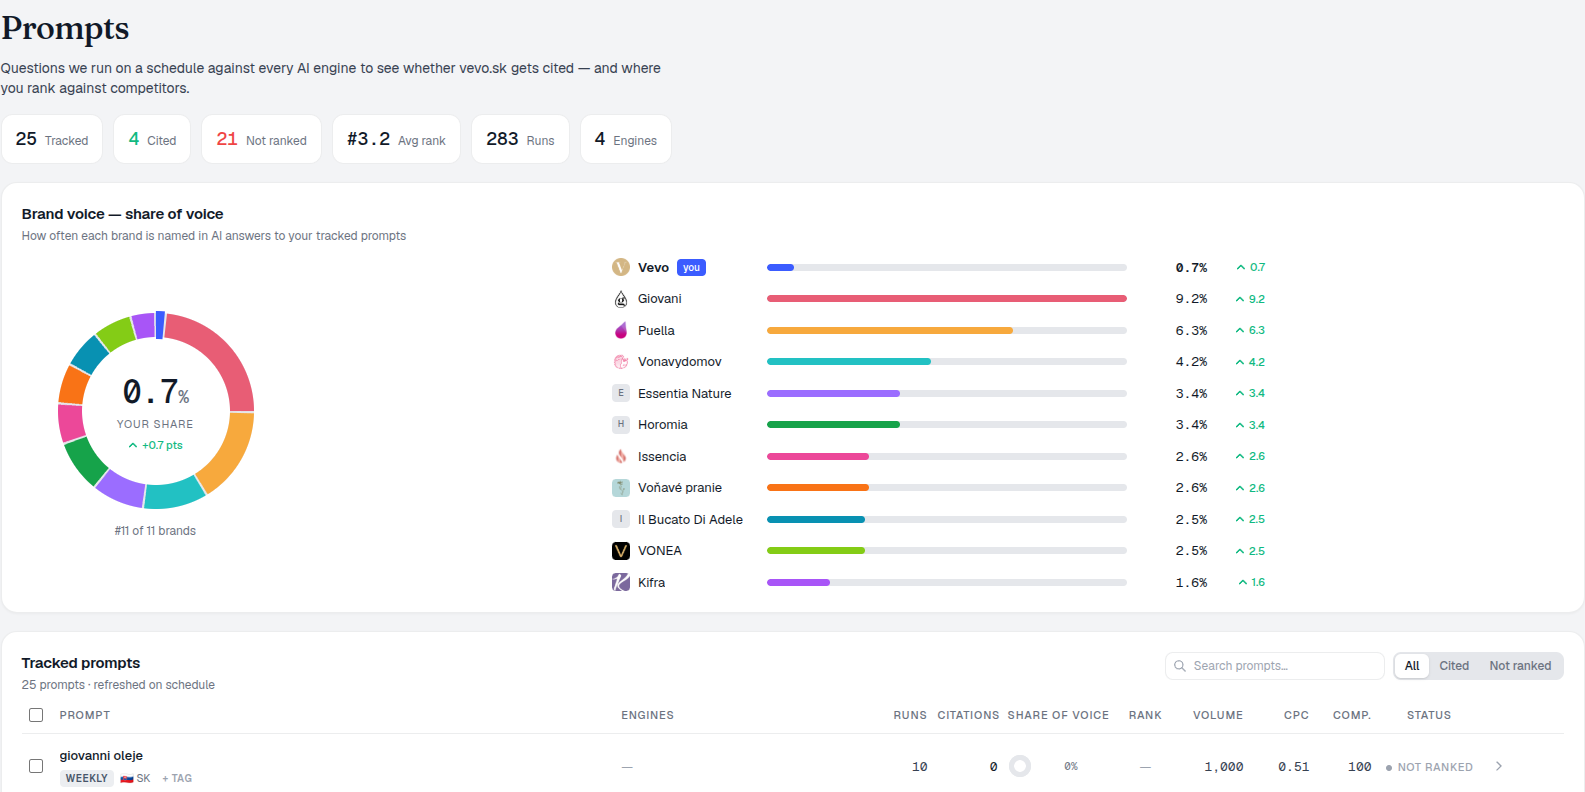Sort by the COMP. column header

click(1352, 715)
